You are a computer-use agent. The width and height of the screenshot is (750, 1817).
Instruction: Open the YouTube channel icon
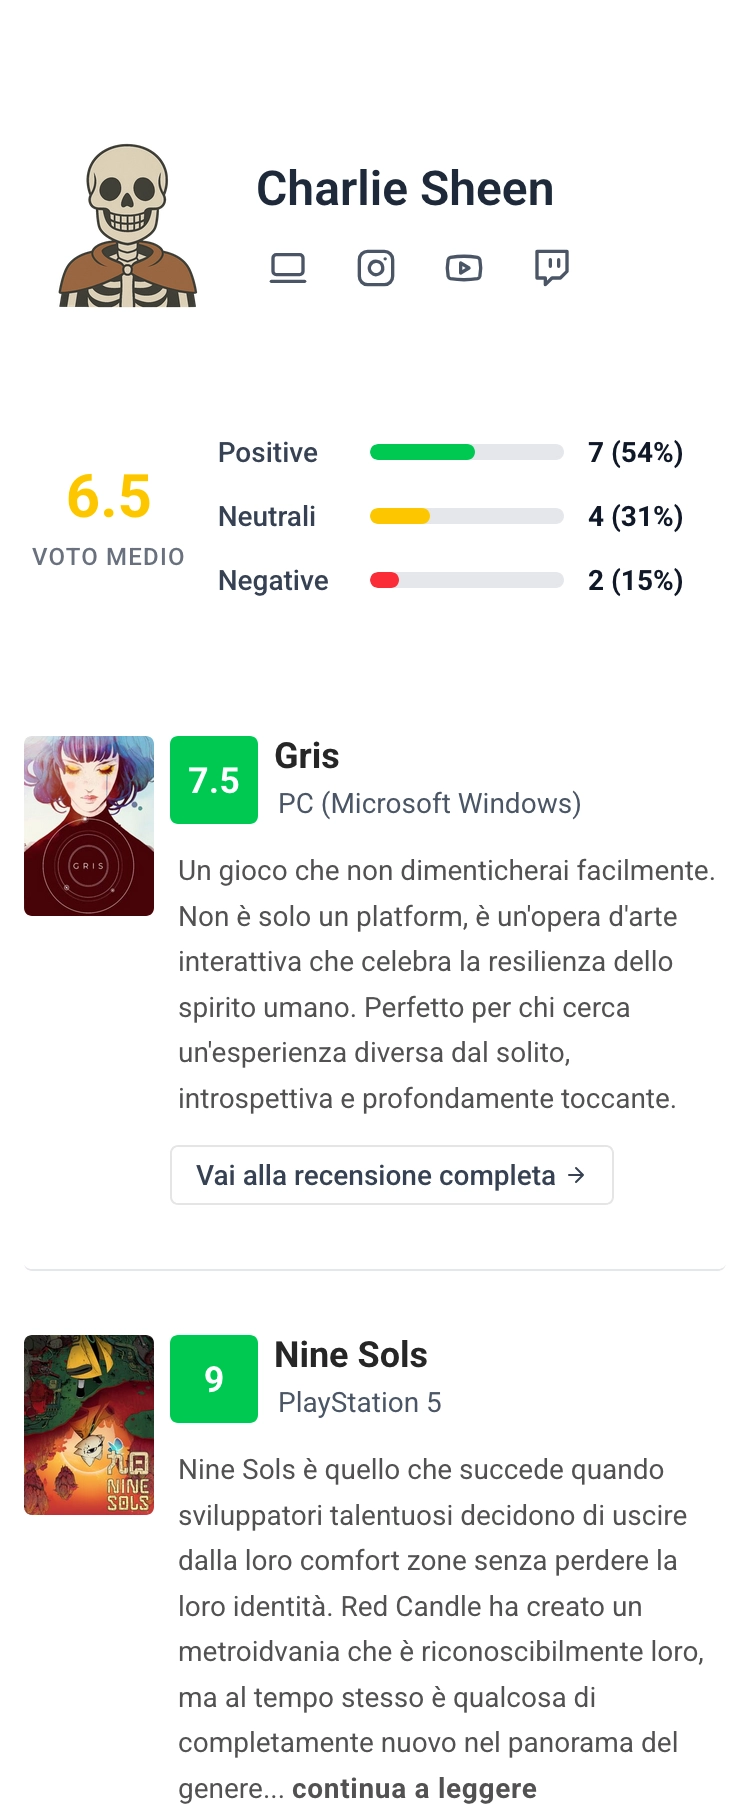click(x=464, y=268)
